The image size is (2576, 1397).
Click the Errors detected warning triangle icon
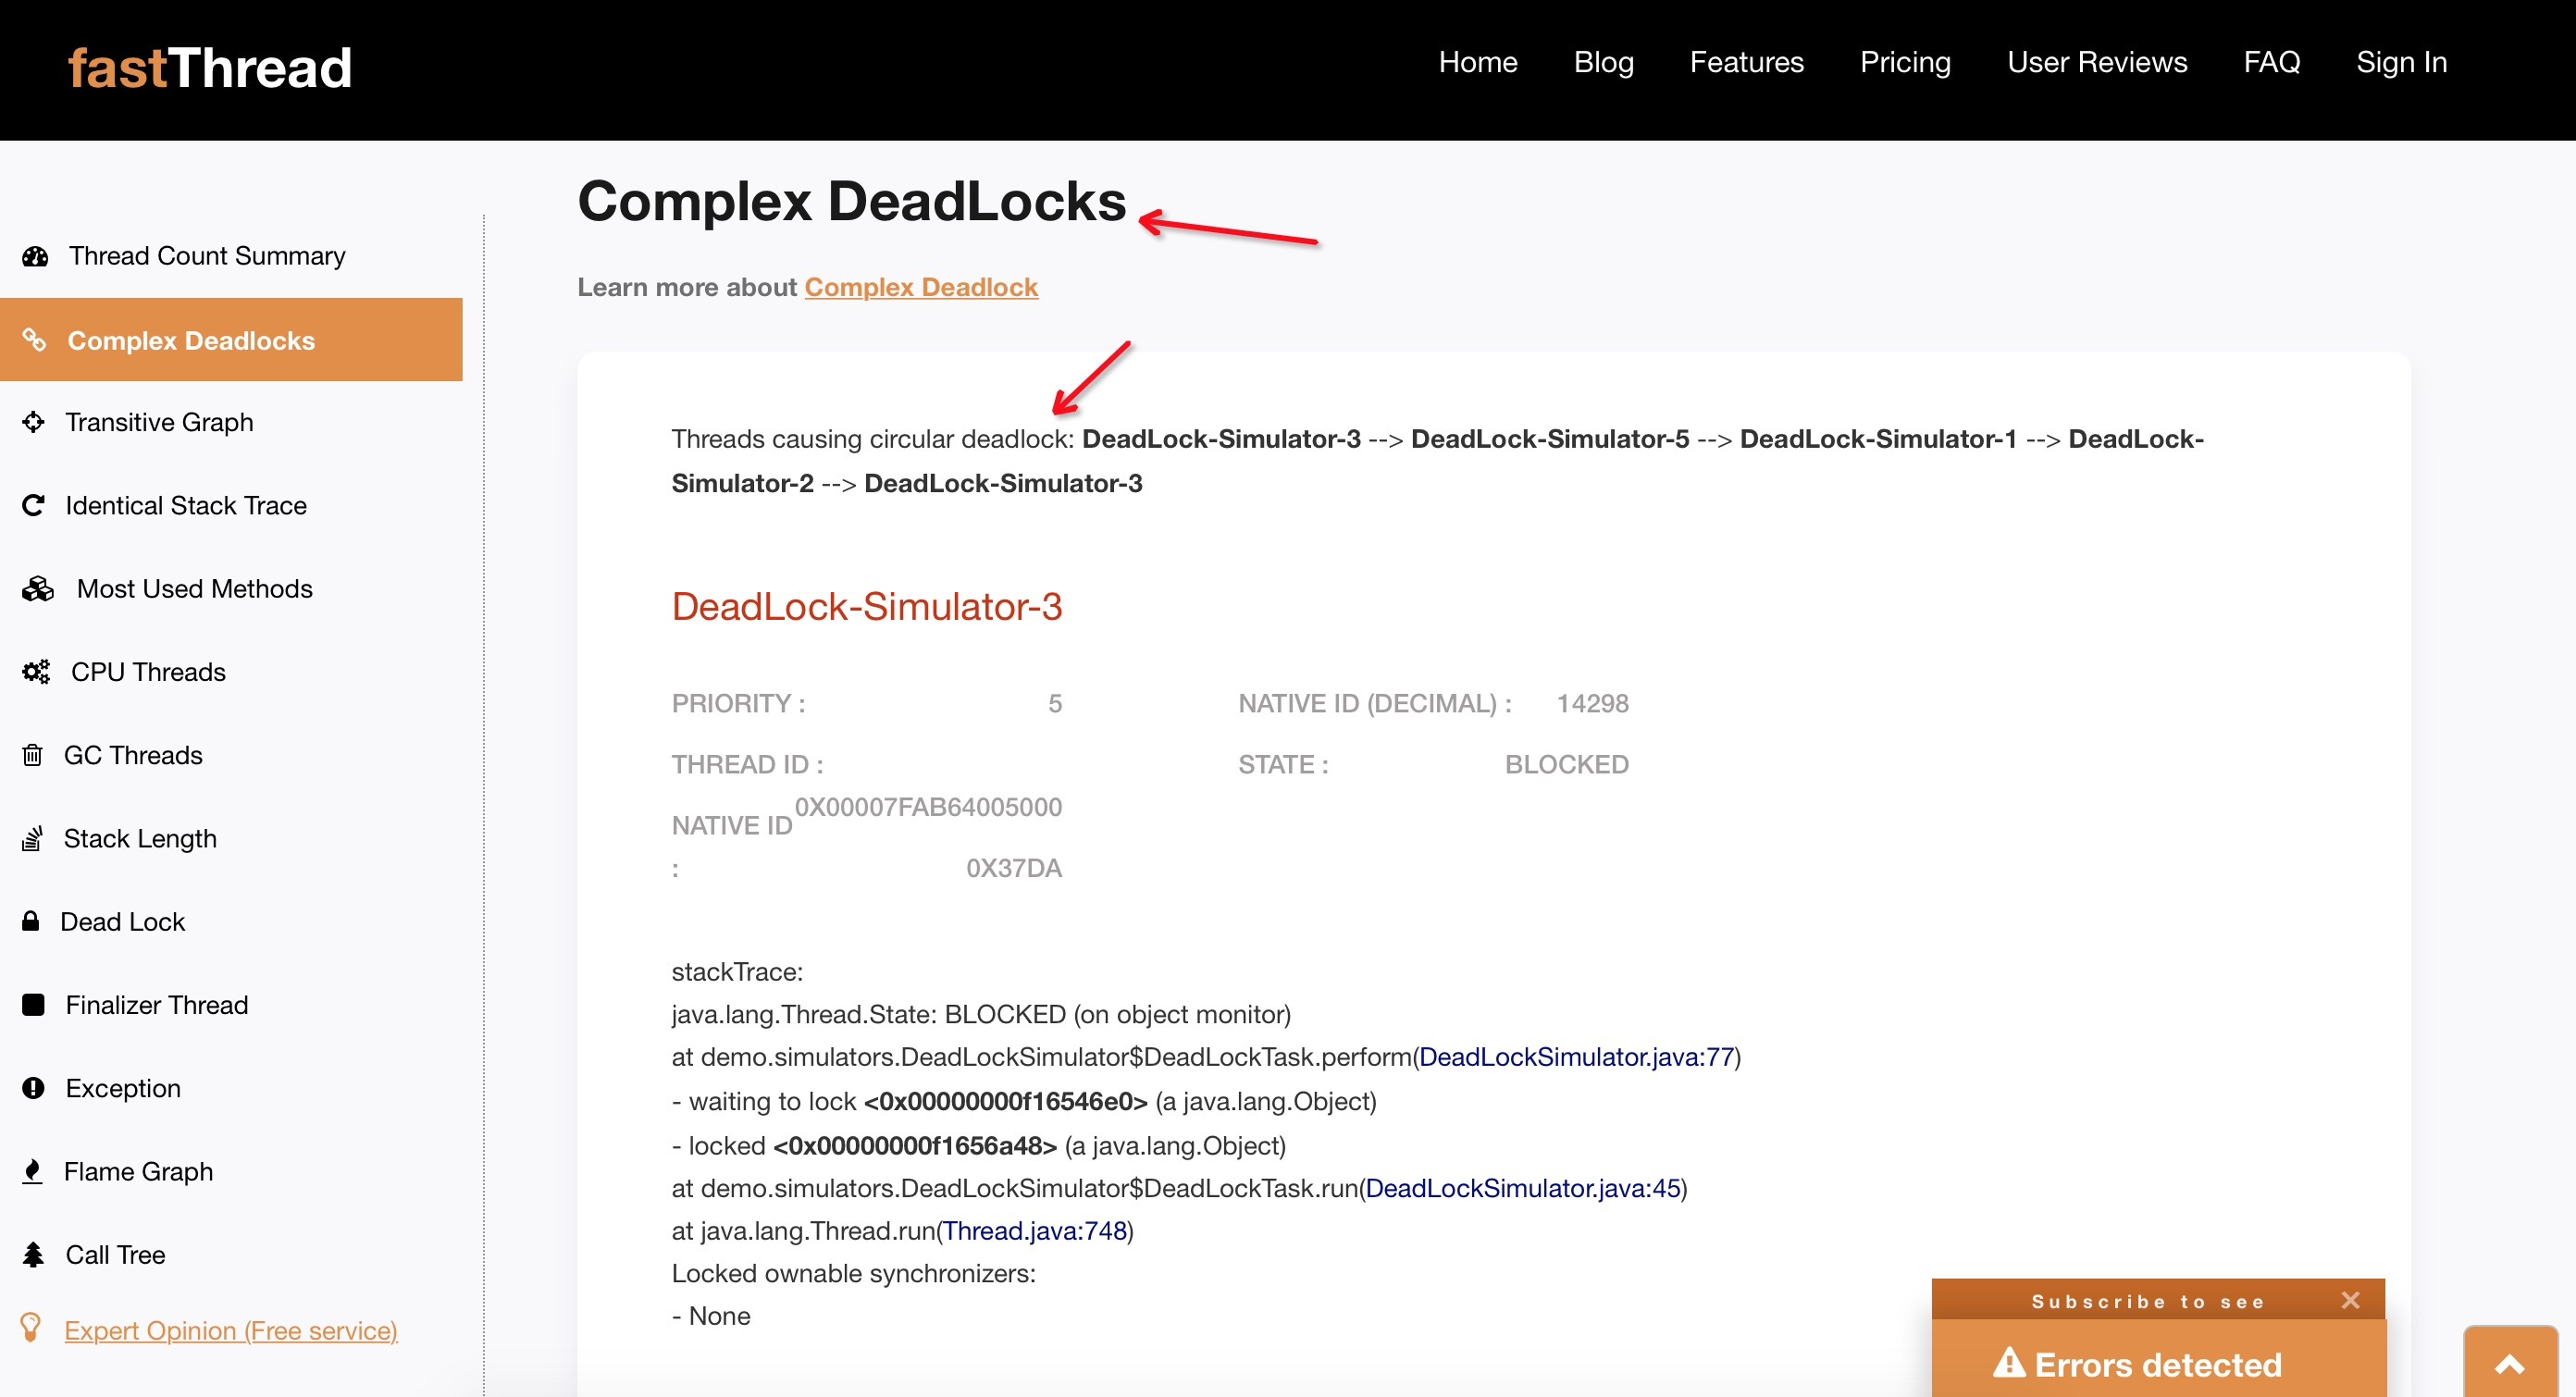pos(2009,1363)
